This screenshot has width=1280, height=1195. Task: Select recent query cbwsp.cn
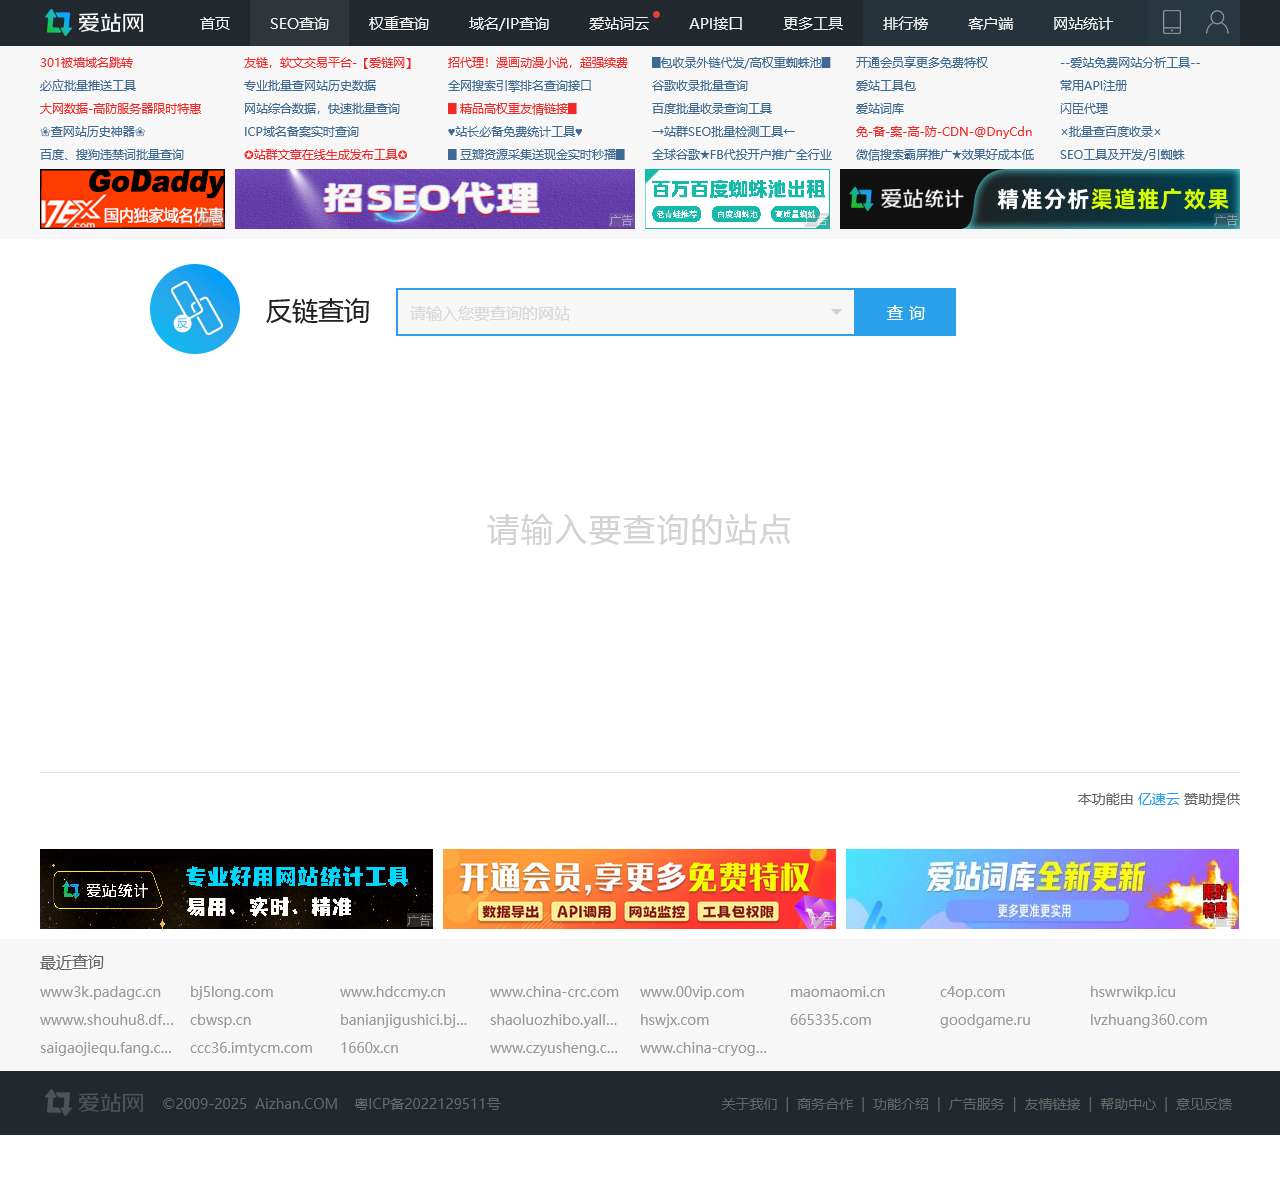point(221,1020)
